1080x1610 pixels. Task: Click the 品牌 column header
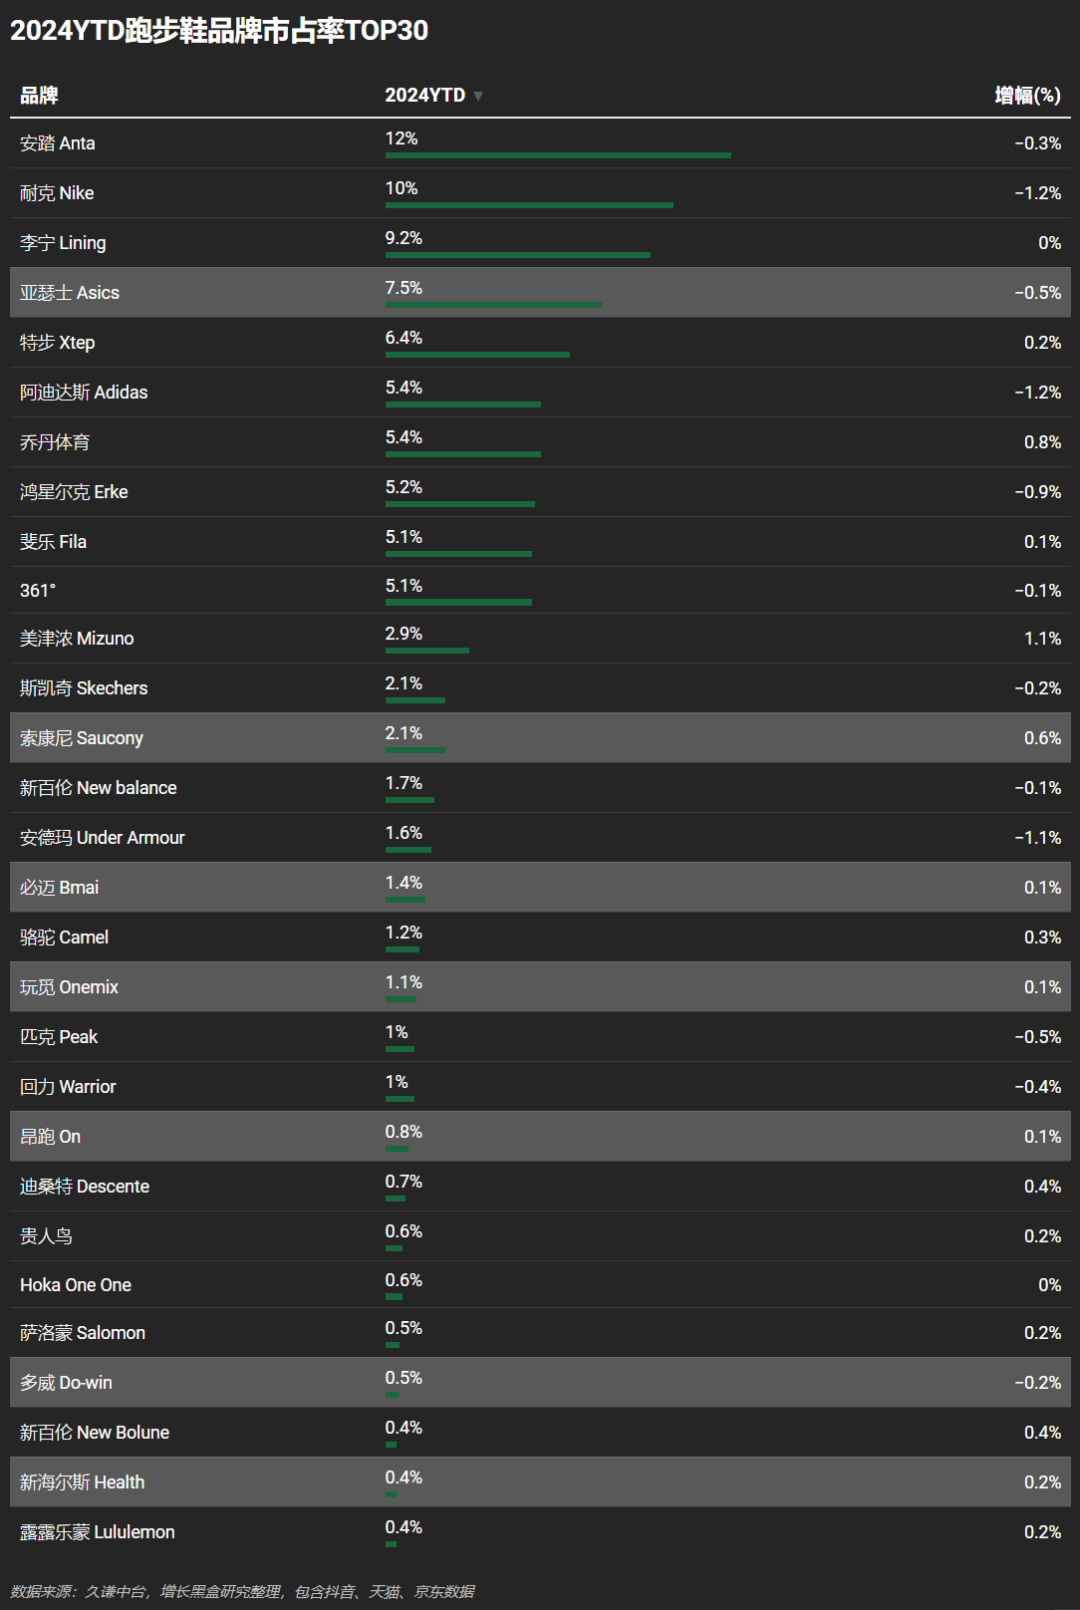coord(39,95)
